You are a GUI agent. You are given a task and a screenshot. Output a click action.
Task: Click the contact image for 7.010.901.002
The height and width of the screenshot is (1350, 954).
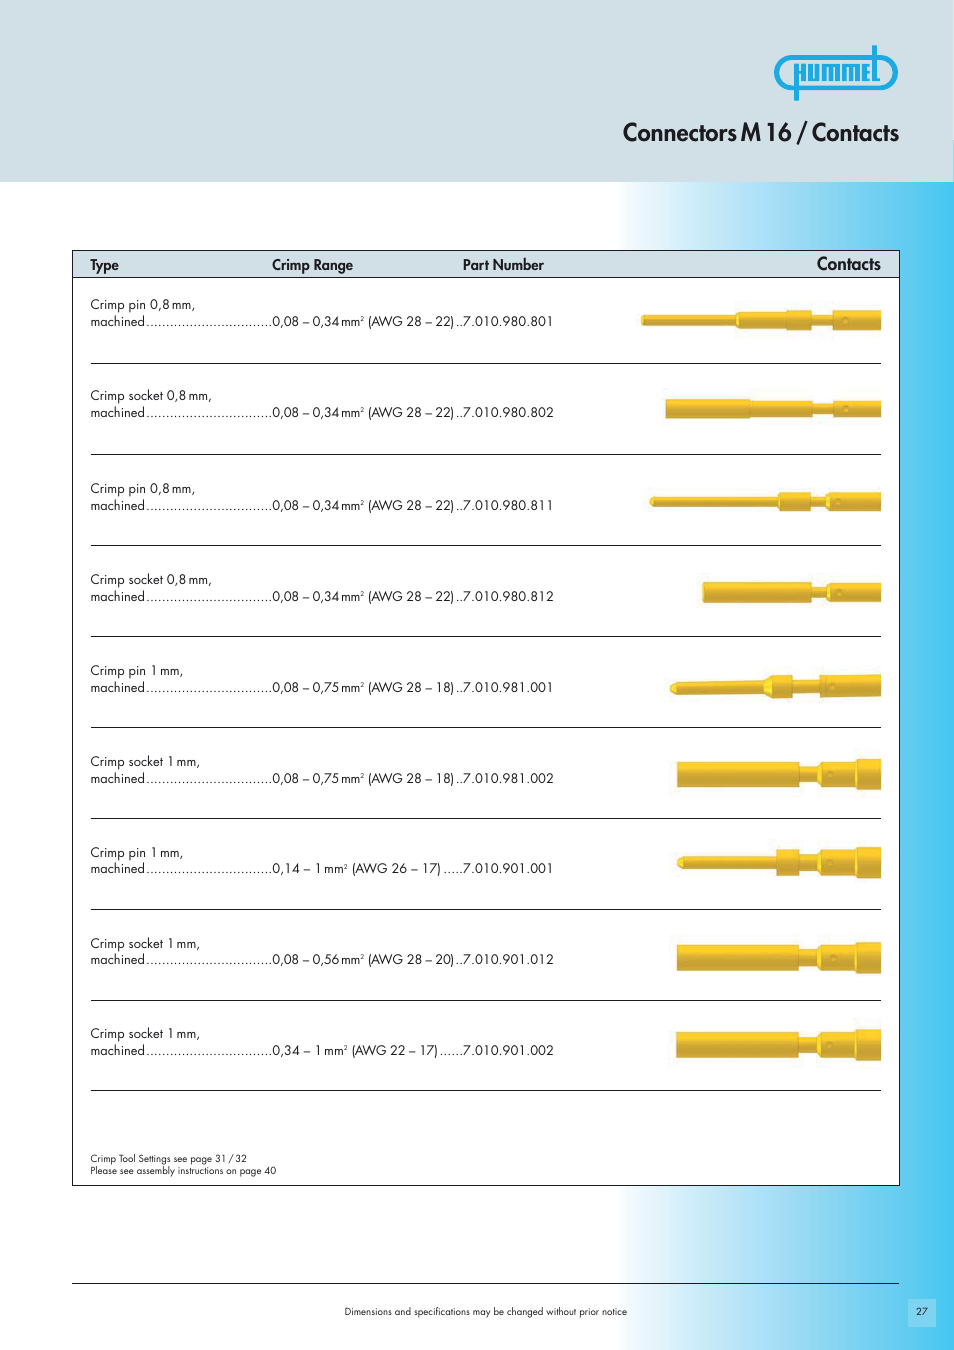779,1045
